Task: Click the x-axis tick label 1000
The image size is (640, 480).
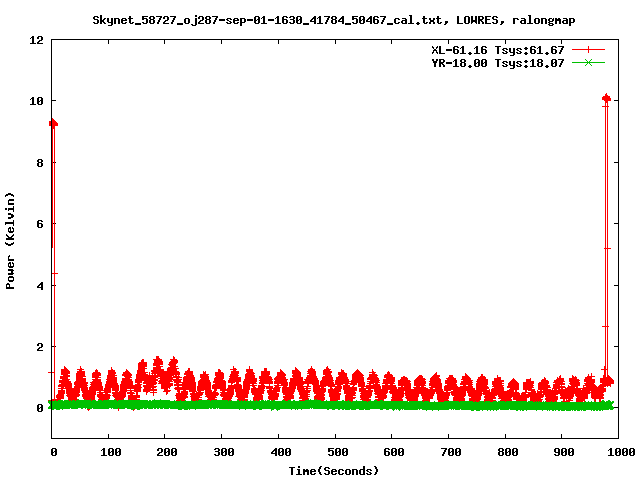Action: [621, 452]
